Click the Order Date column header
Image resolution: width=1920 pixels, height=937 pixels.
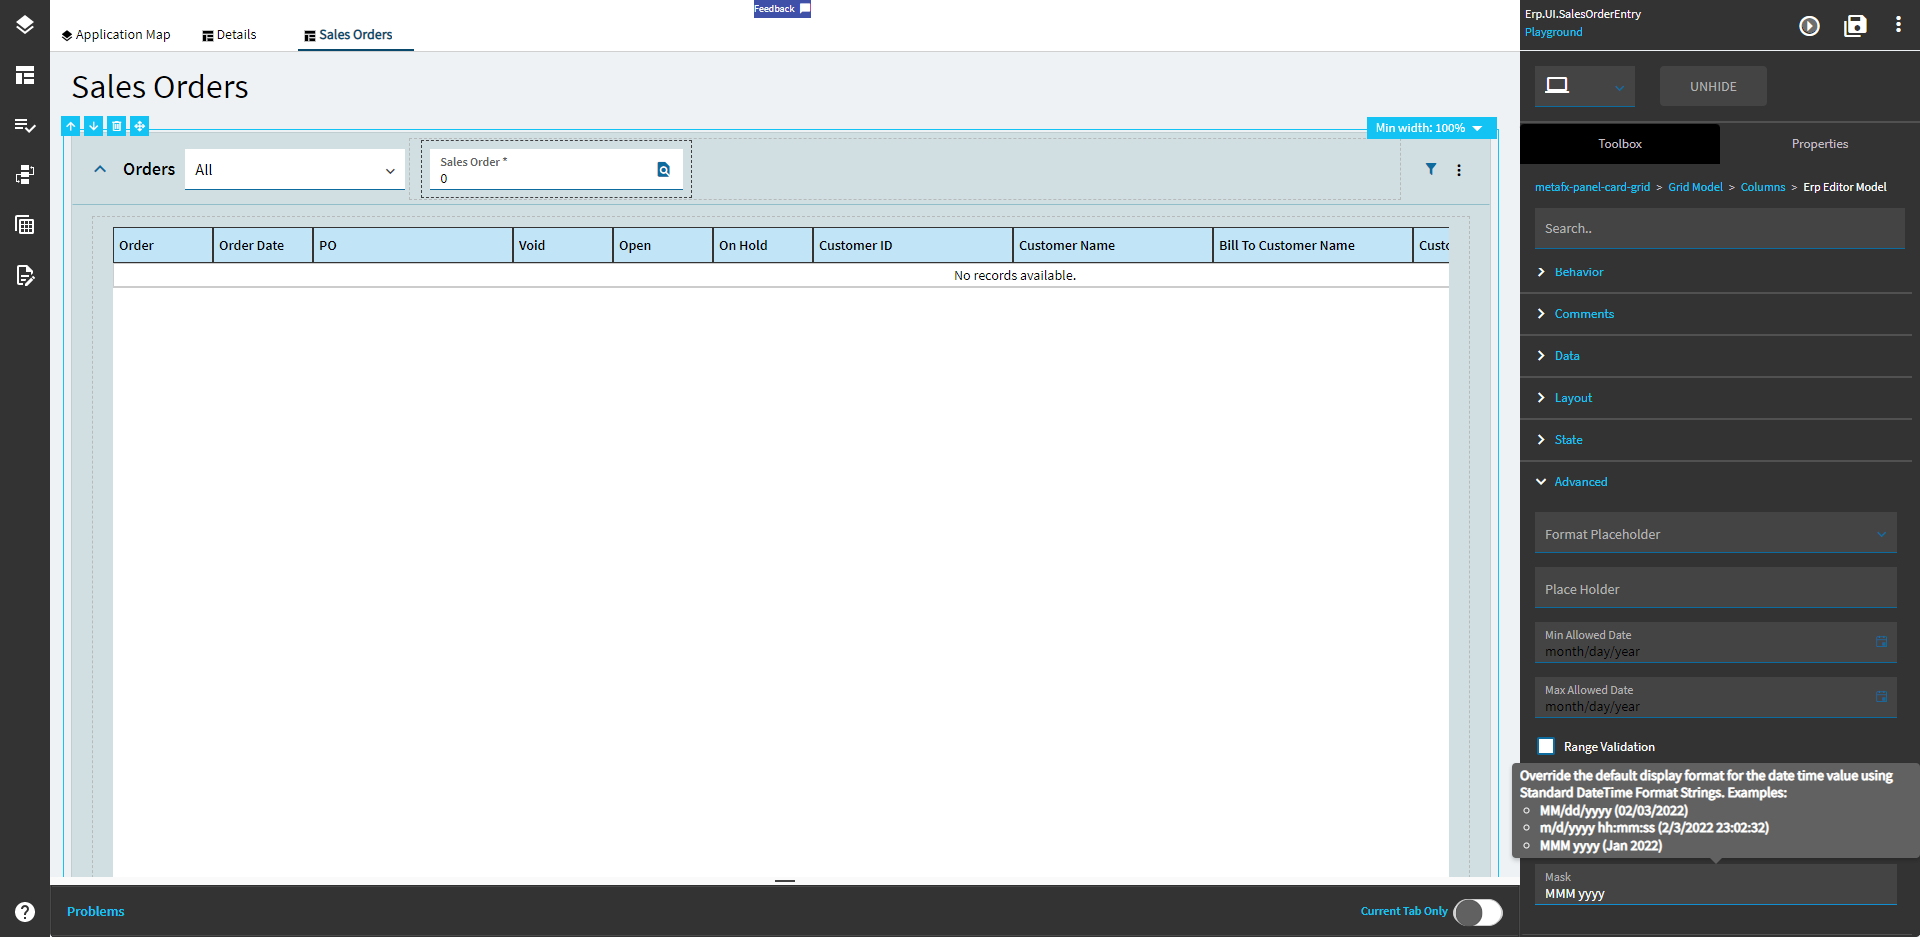pyautogui.click(x=263, y=245)
